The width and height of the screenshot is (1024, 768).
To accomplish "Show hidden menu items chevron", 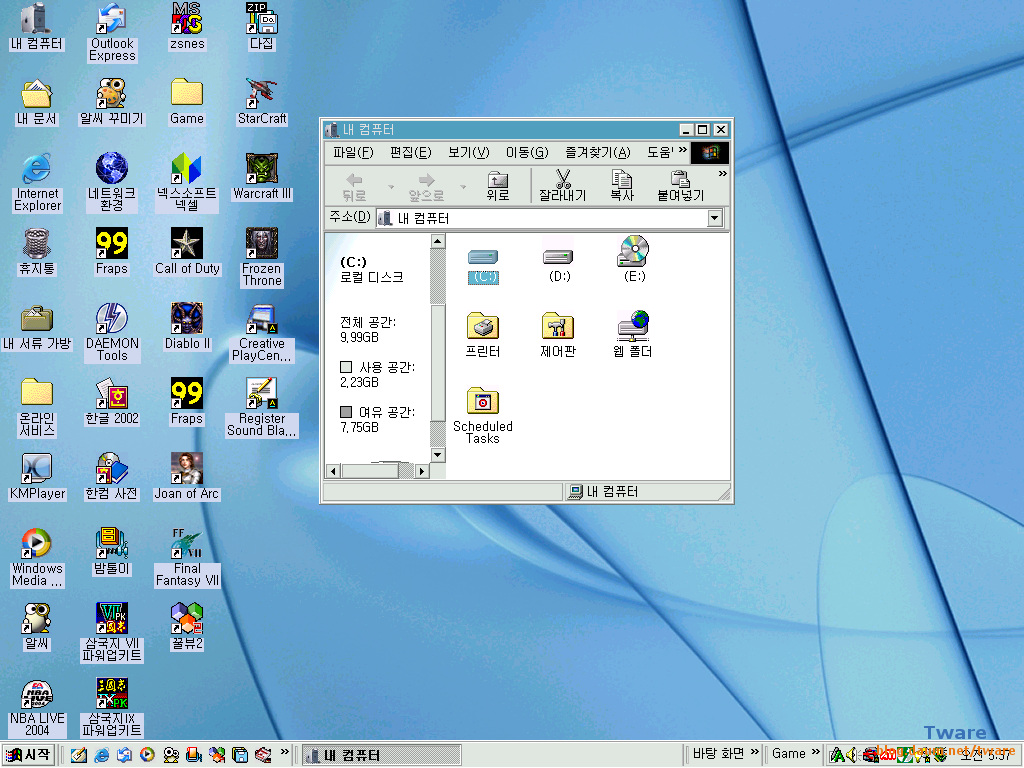I will pyautogui.click(x=682, y=150).
